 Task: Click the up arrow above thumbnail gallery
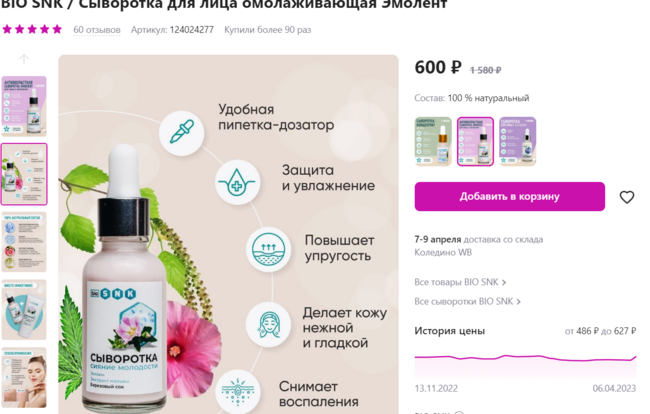pyautogui.click(x=24, y=60)
